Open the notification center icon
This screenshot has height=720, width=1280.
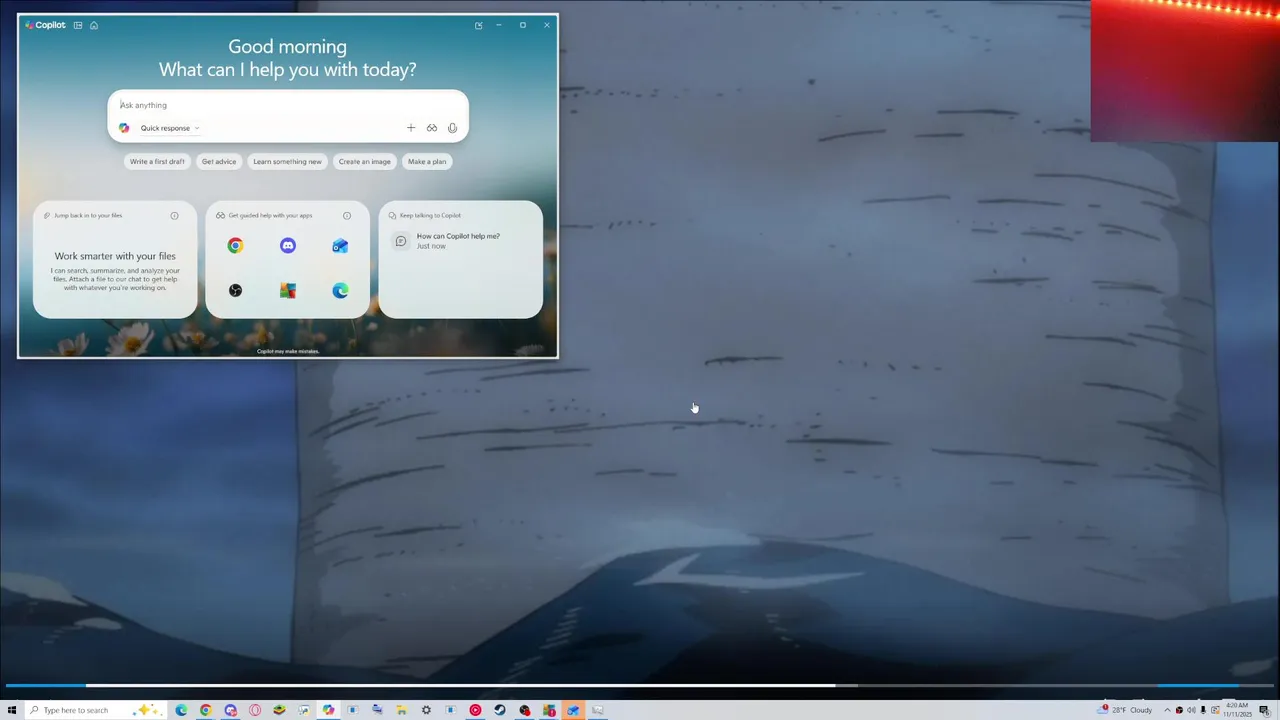(1265, 710)
